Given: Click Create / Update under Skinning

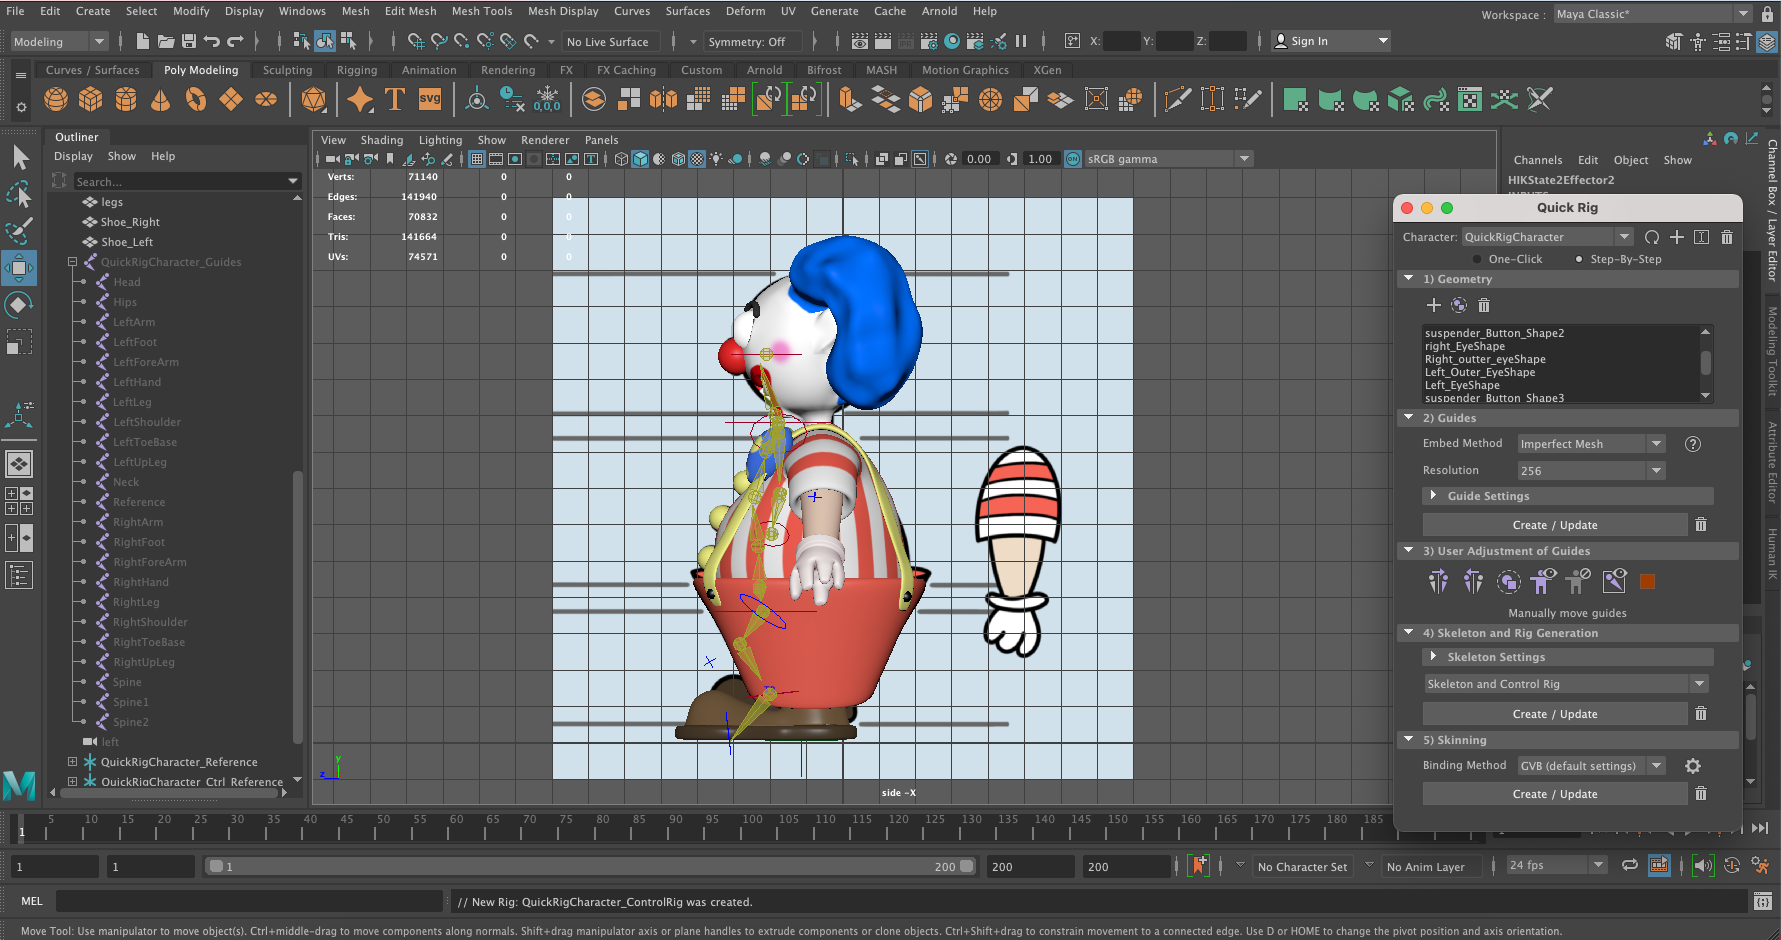Looking at the screenshot, I should click(1553, 793).
